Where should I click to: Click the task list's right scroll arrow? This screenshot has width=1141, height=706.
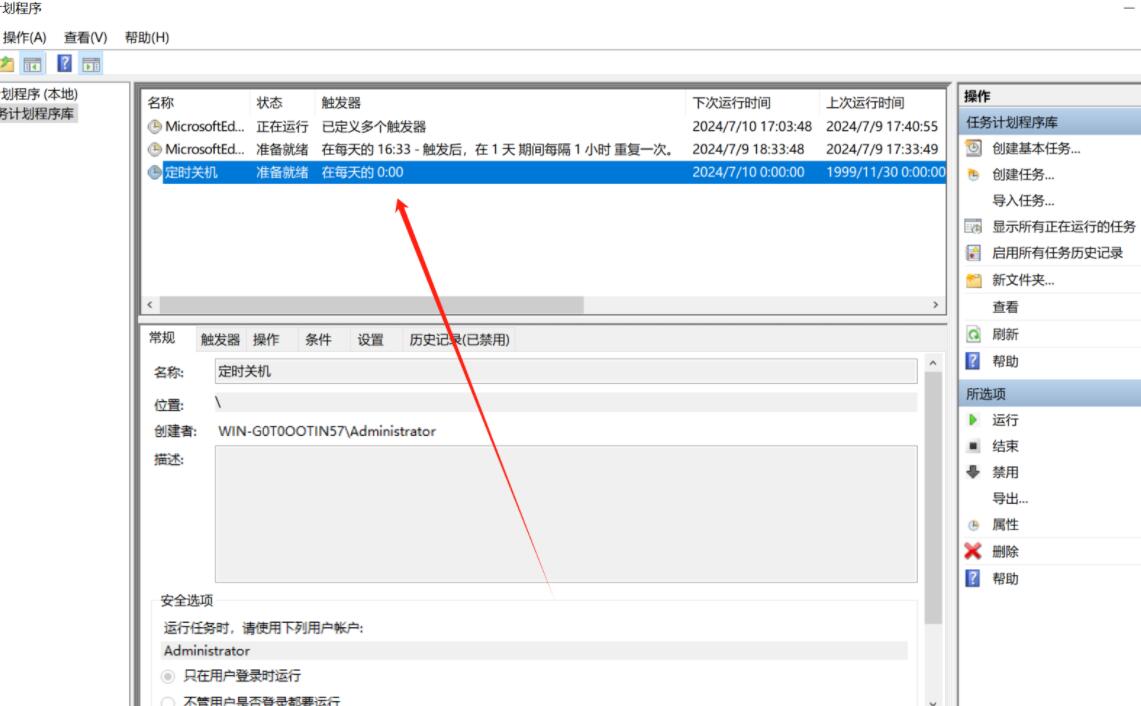pyautogui.click(x=936, y=305)
